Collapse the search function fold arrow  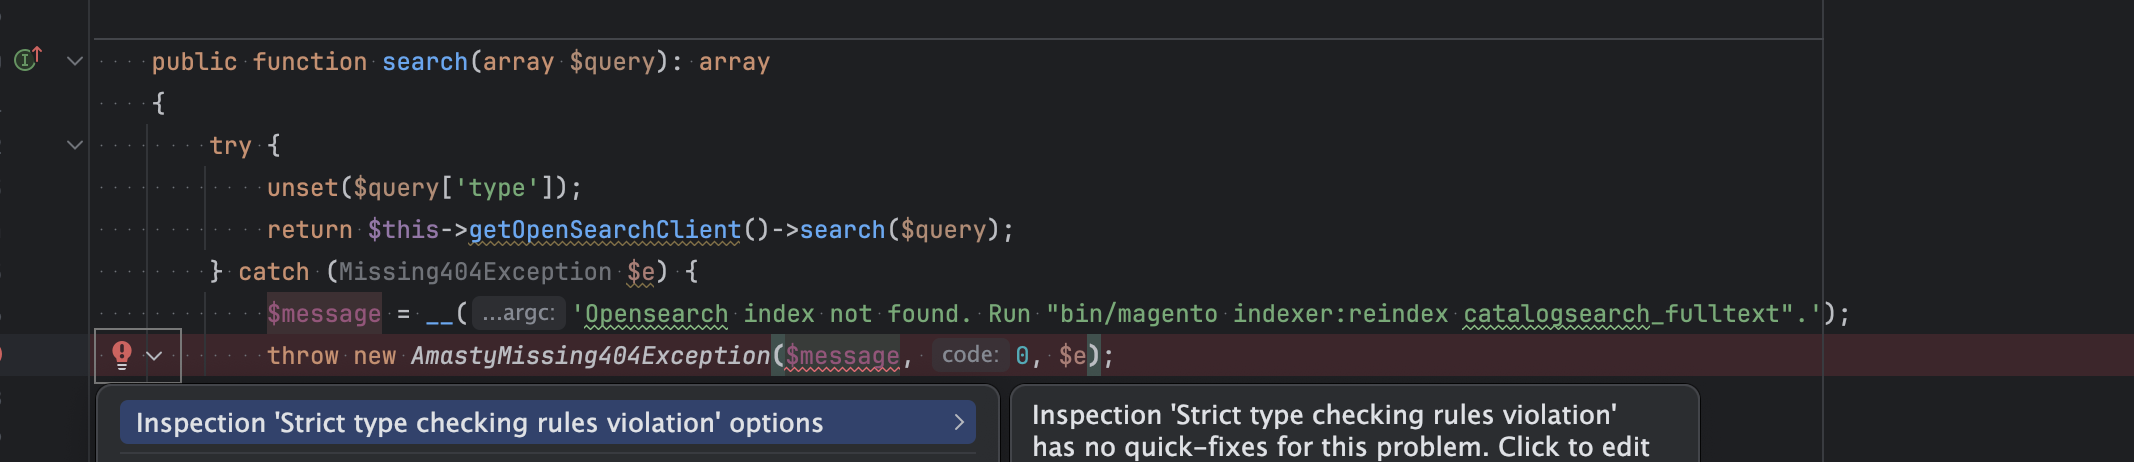tap(75, 61)
